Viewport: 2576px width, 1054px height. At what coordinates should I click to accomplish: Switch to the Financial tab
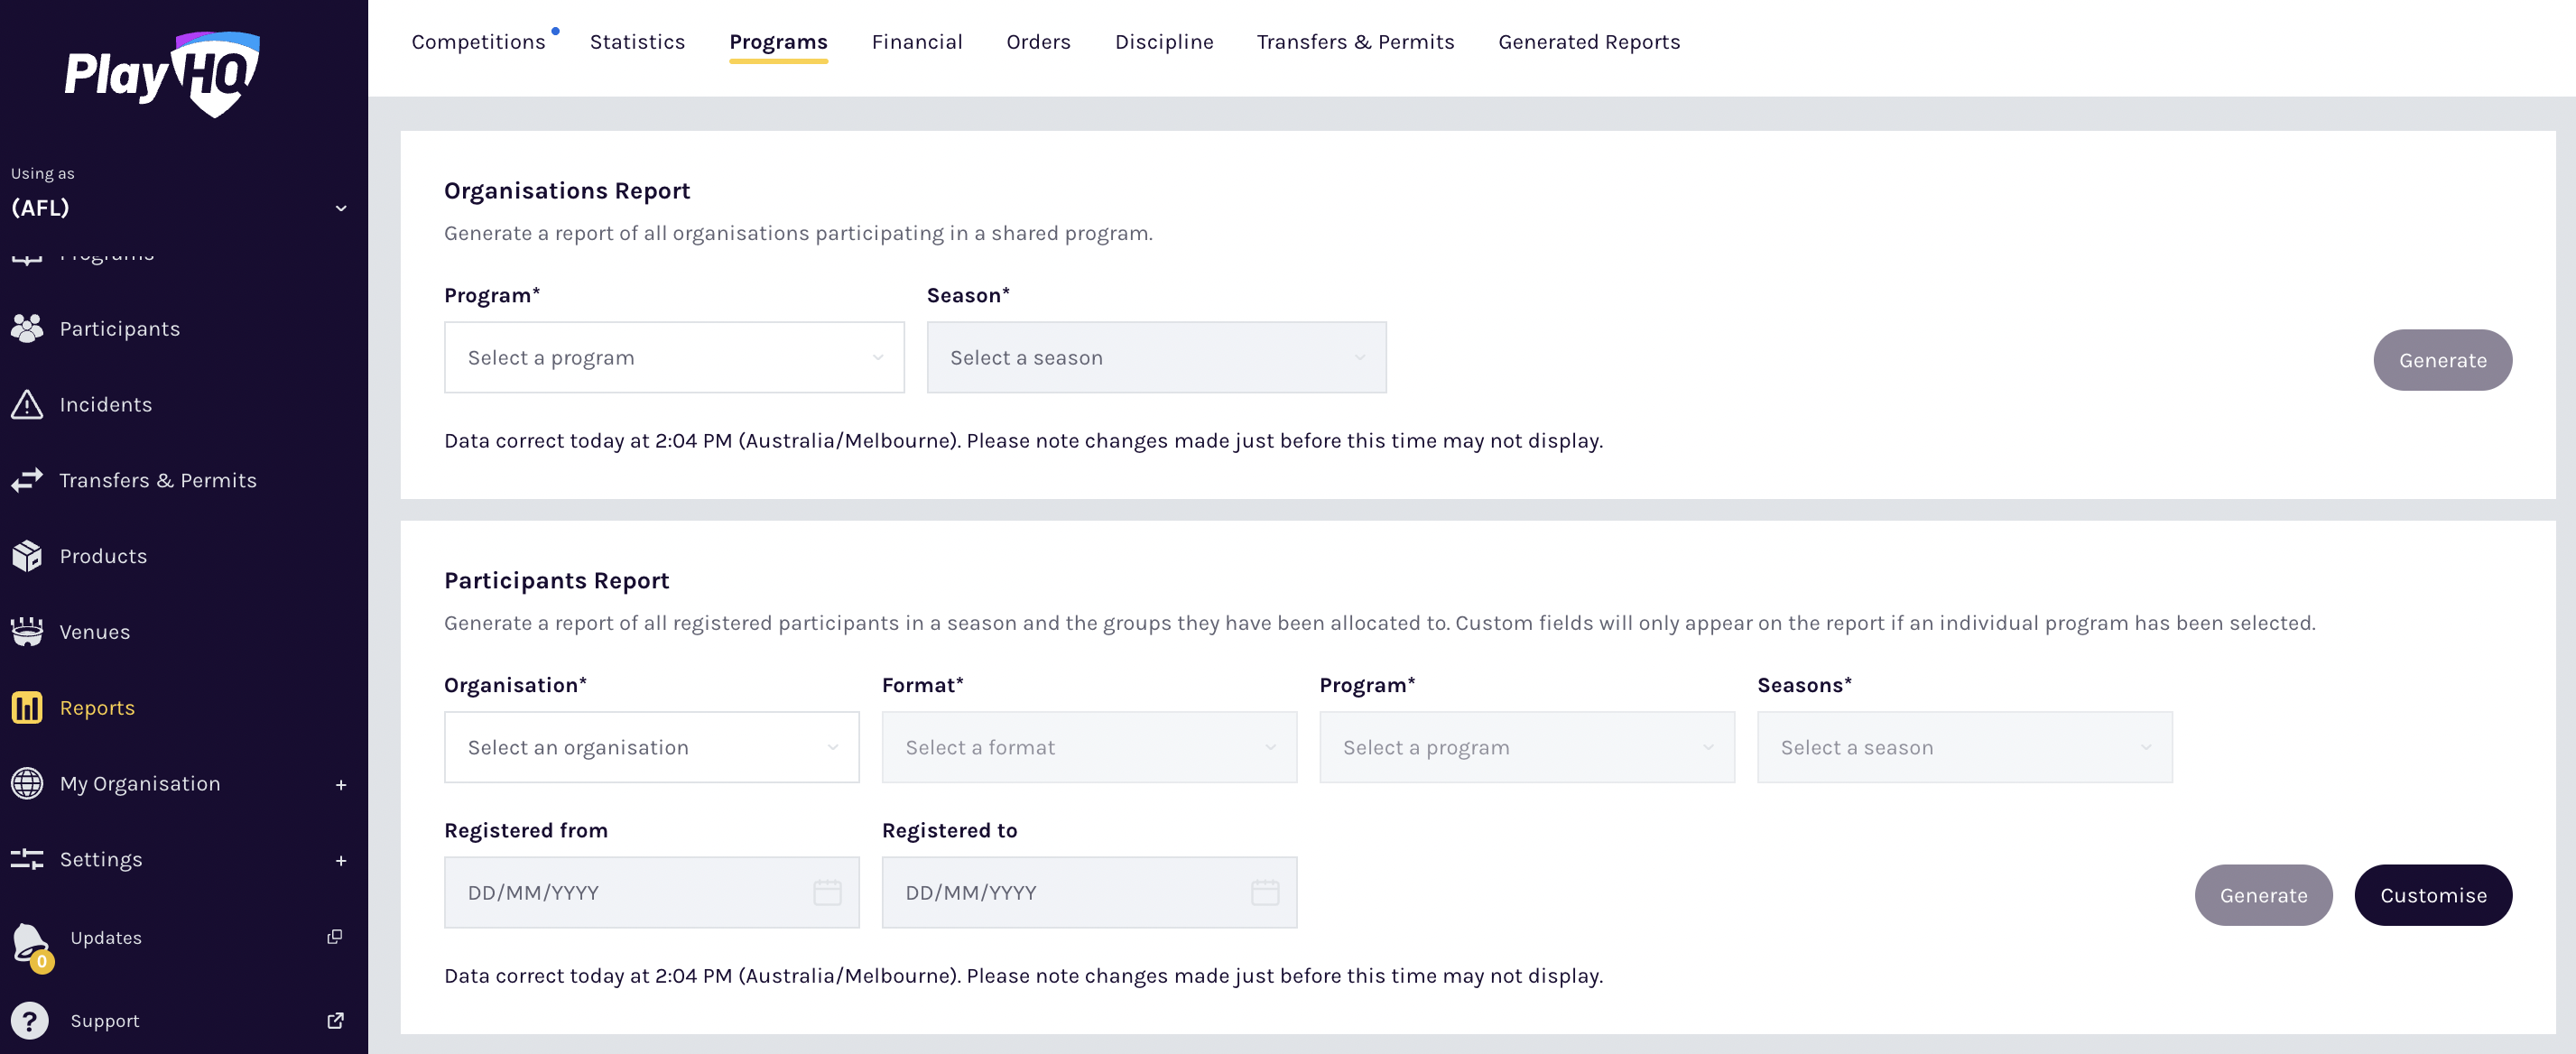coord(916,42)
